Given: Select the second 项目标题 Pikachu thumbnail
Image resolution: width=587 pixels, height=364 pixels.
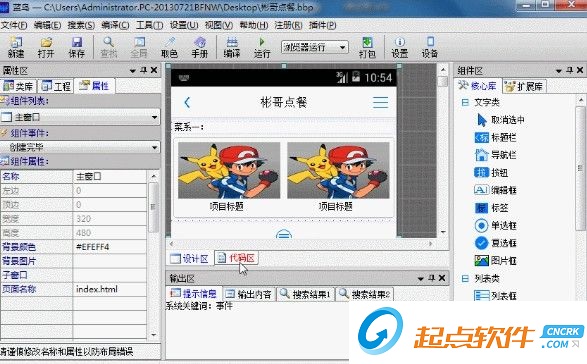Looking at the screenshot, I should pyautogui.click(x=338, y=170).
